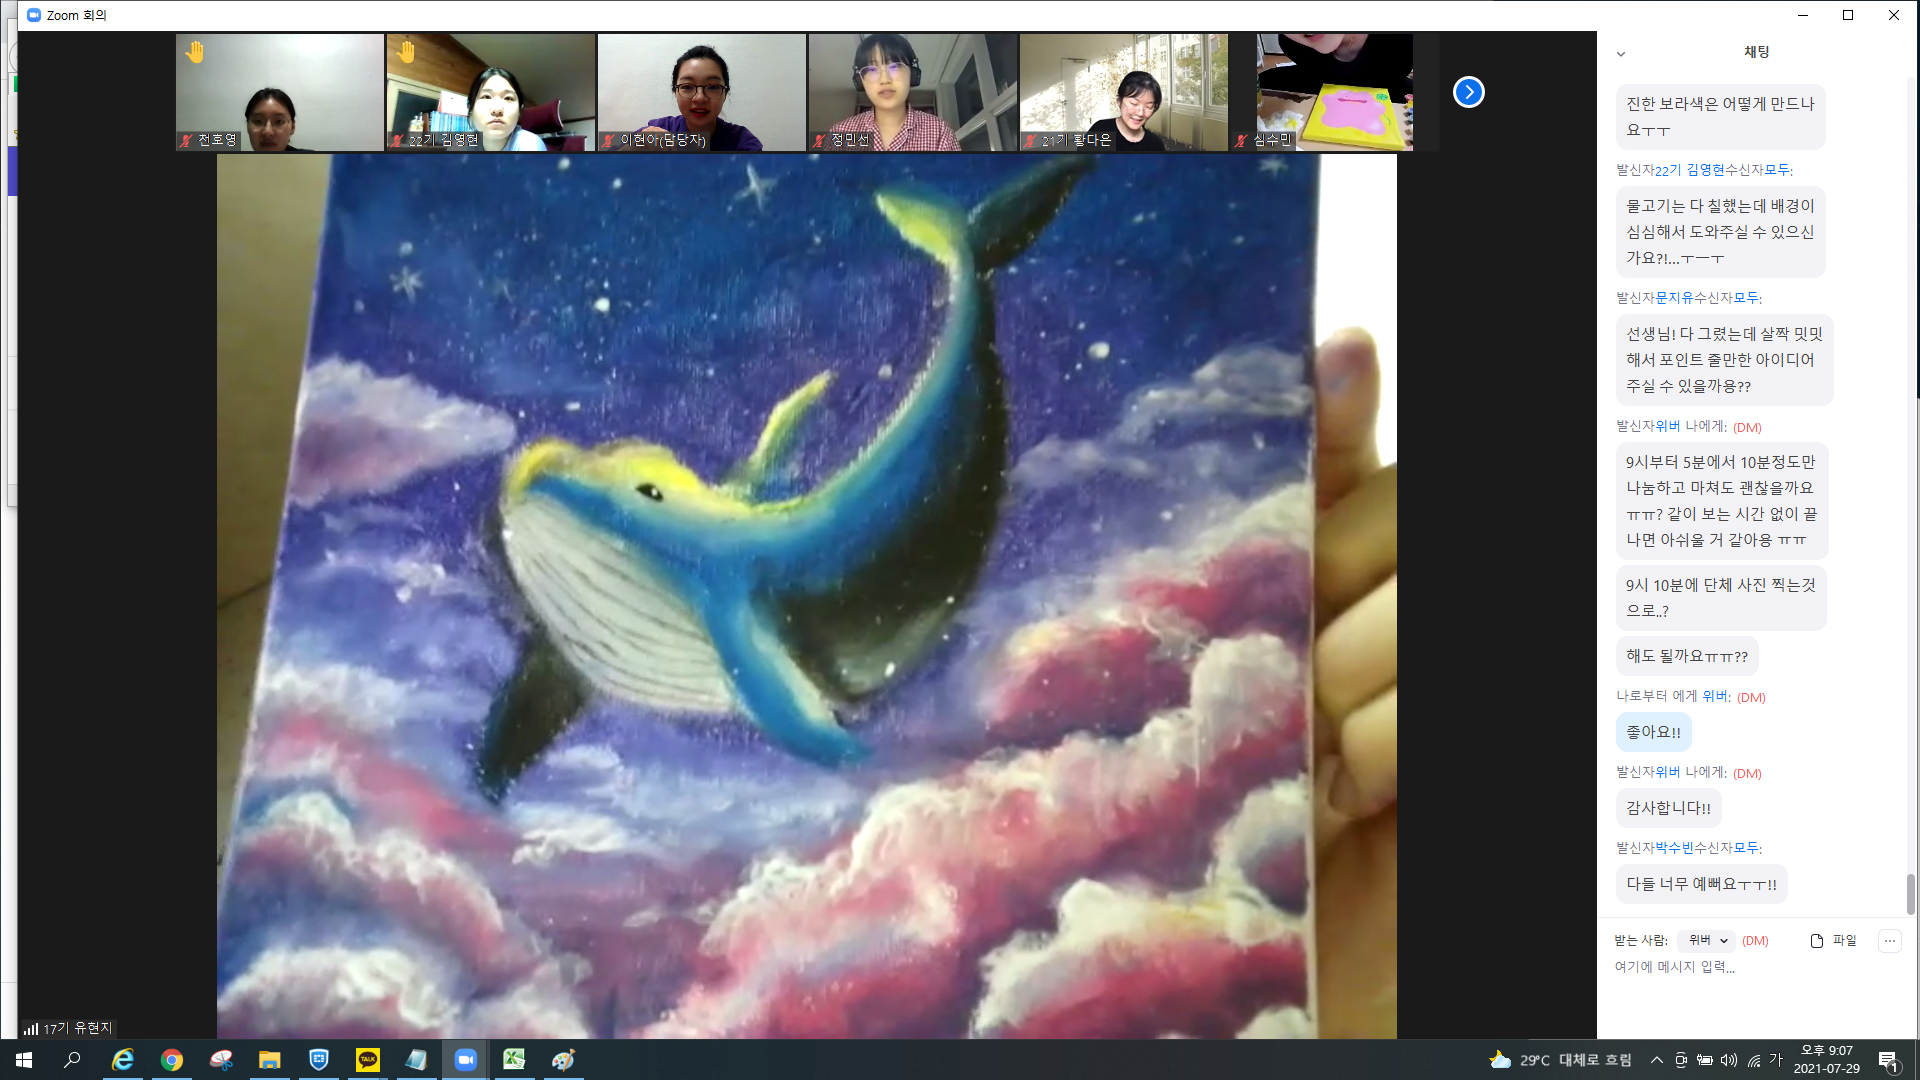Select the message about 9시 10분에 단체 사진
The height and width of the screenshot is (1080, 1920).
click(x=1721, y=598)
